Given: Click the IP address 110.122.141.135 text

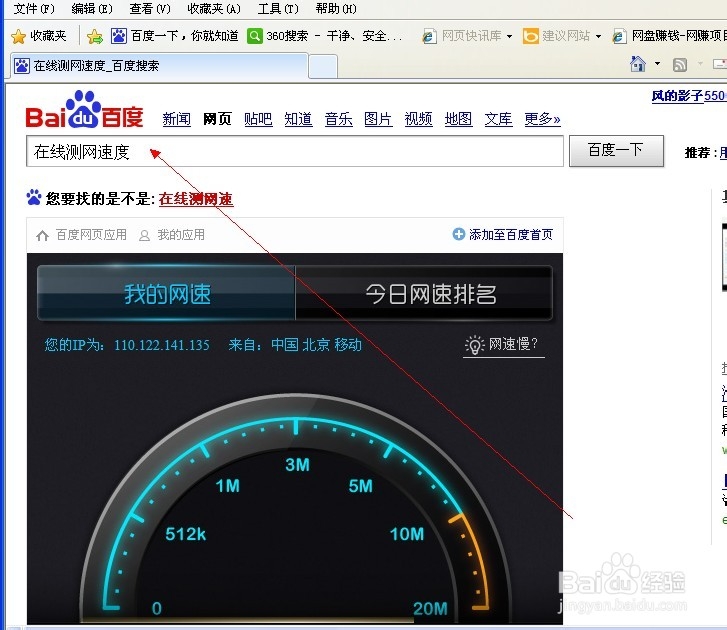Looking at the screenshot, I should pyautogui.click(x=162, y=345).
